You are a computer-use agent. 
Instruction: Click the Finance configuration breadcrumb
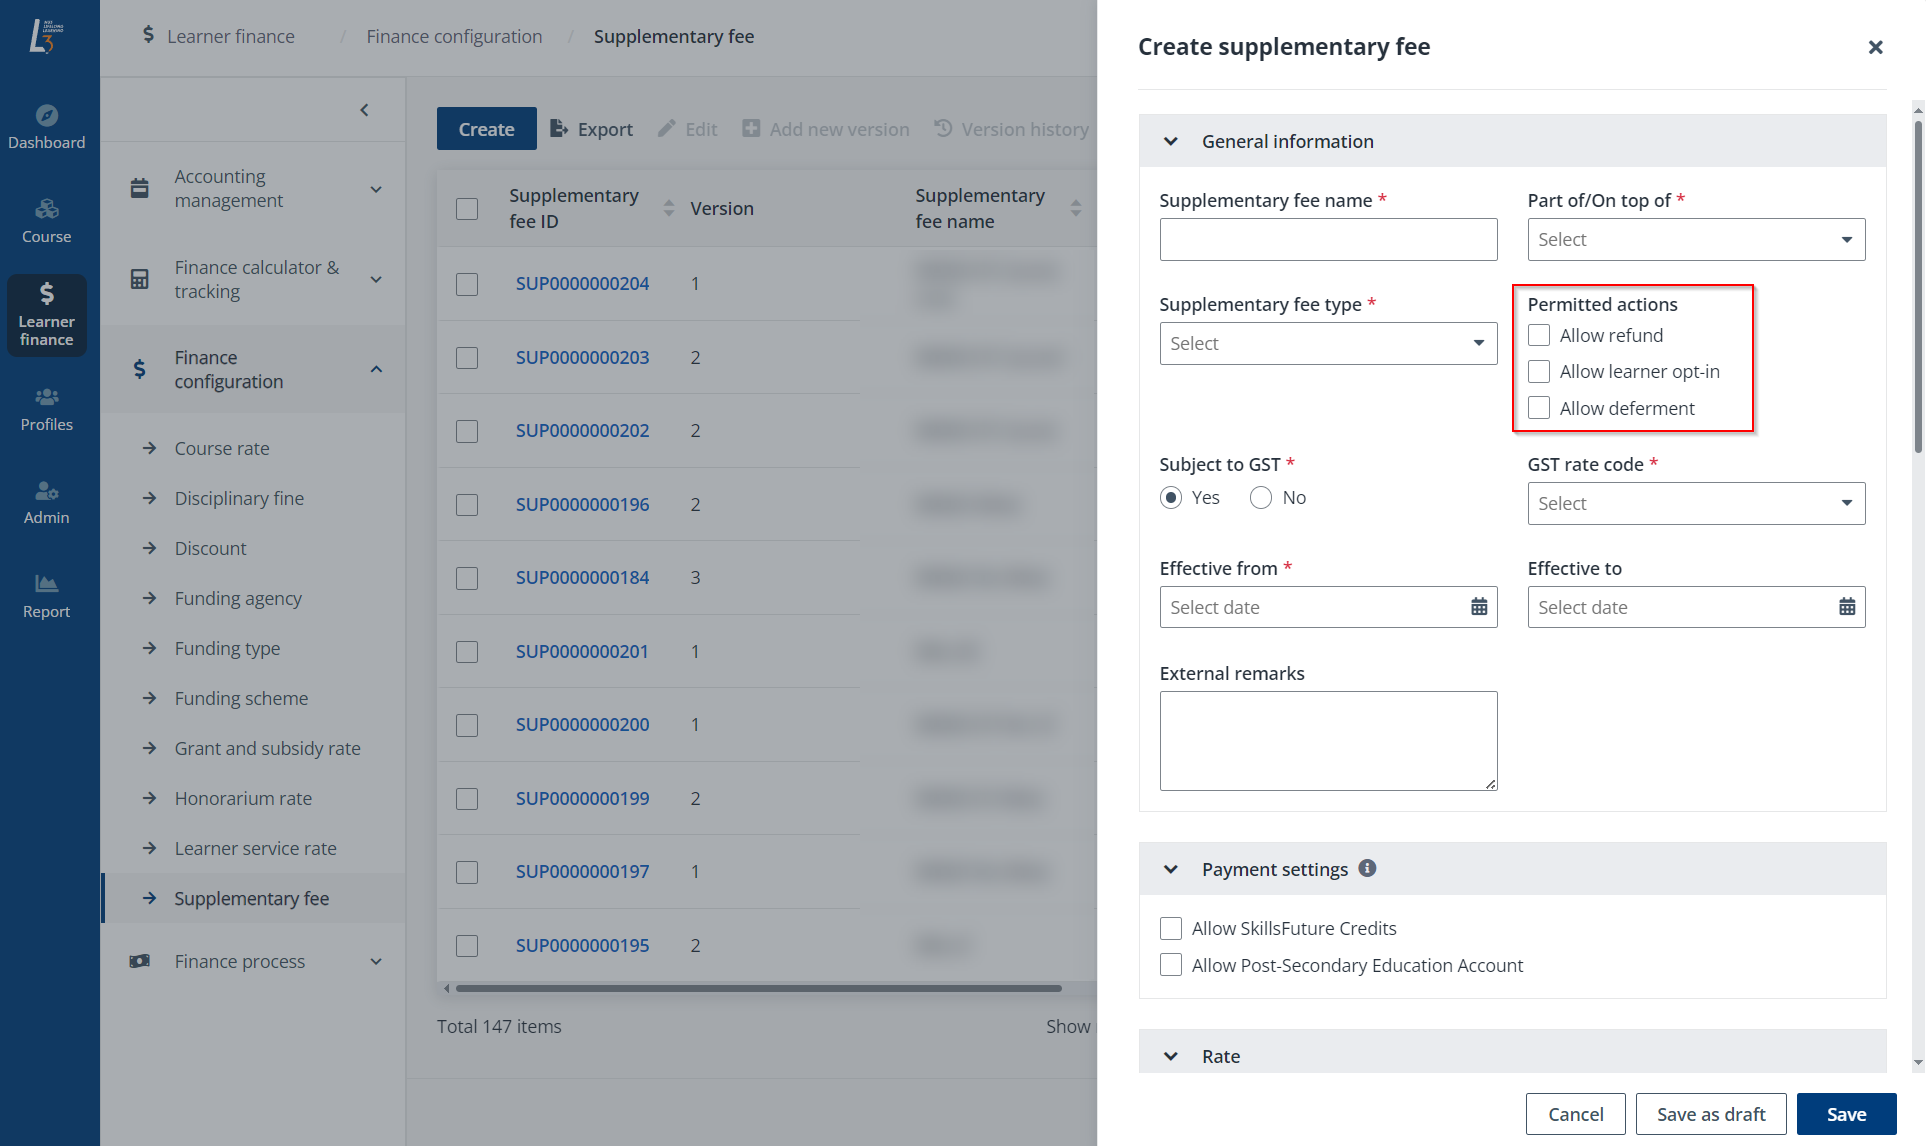click(454, 35)
